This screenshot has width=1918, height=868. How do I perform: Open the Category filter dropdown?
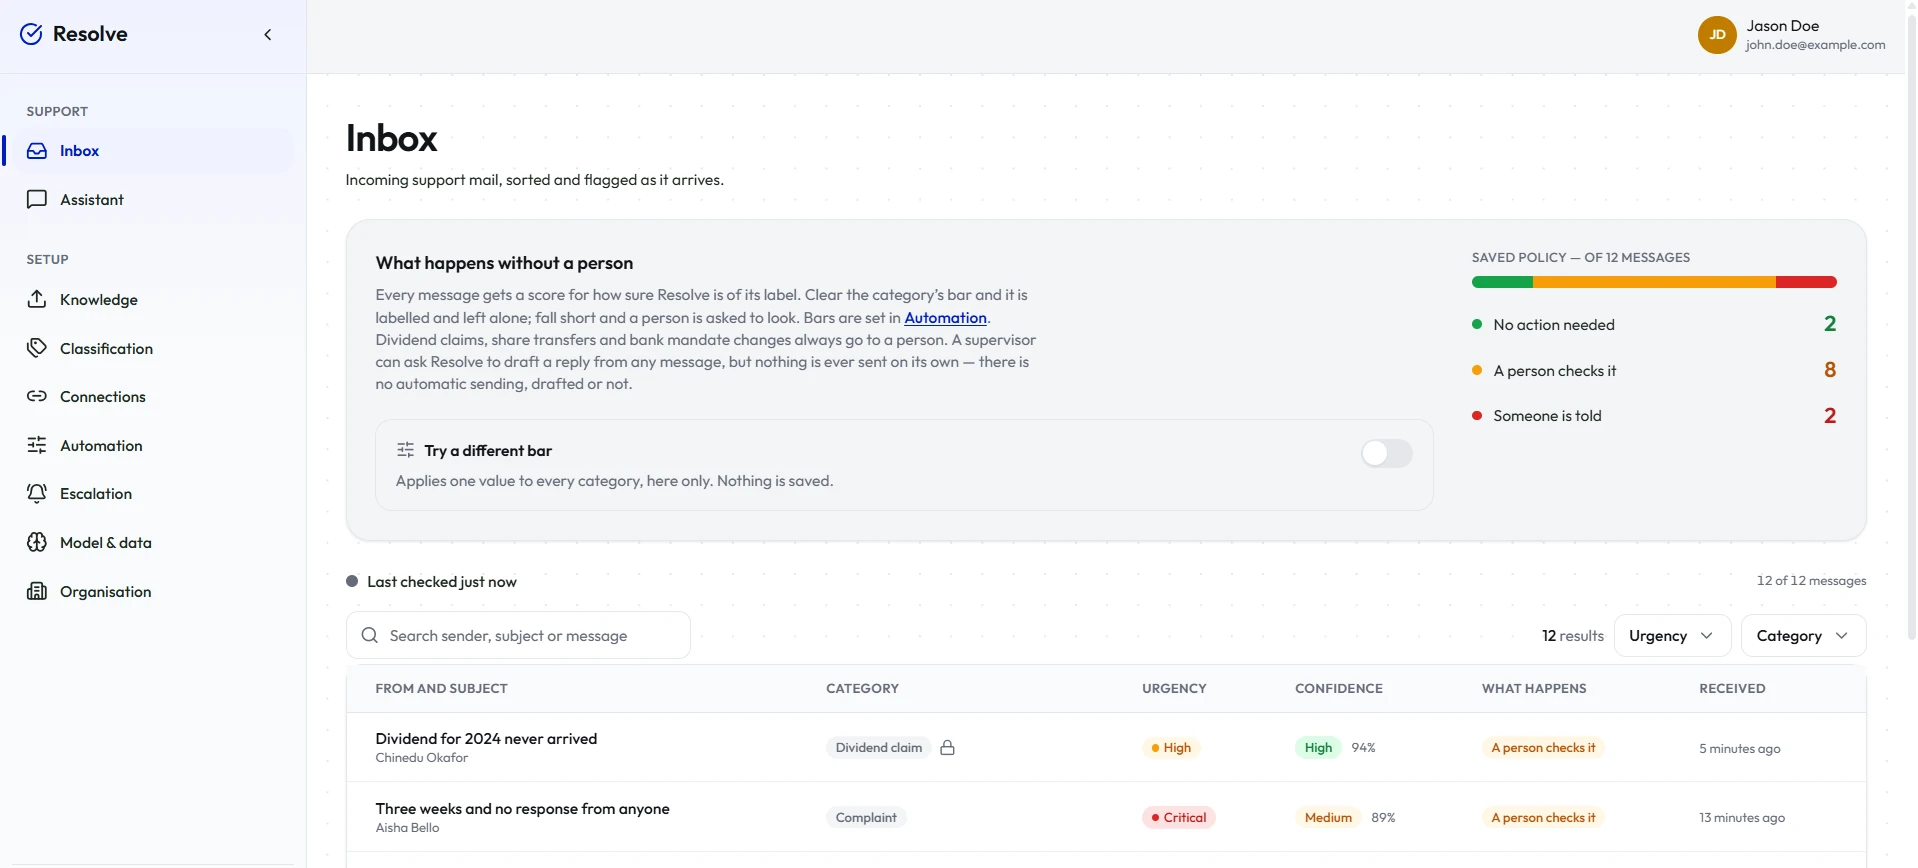pos(1803,636)
